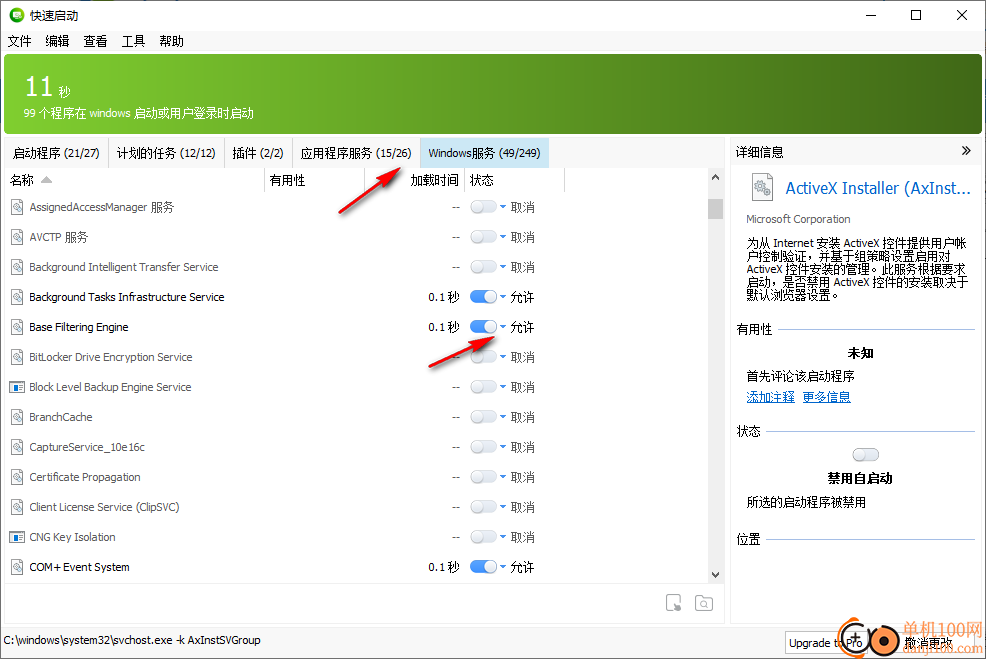Open status dropdown for Client License Service

click(x=503, y=507)
